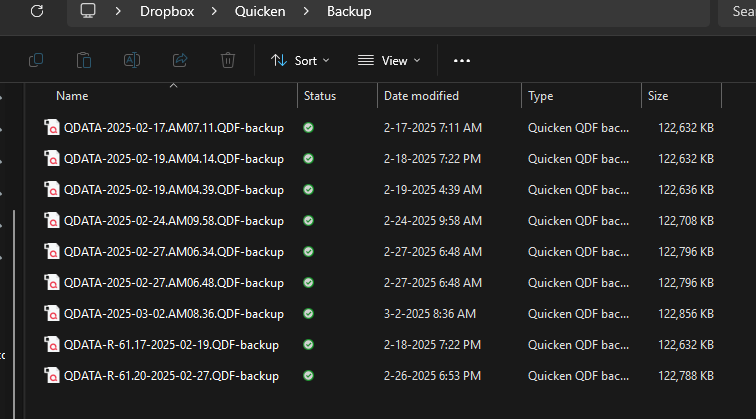Click file icon of QDATA-2025-02-19.AM04.39 backup

point(52,189)
